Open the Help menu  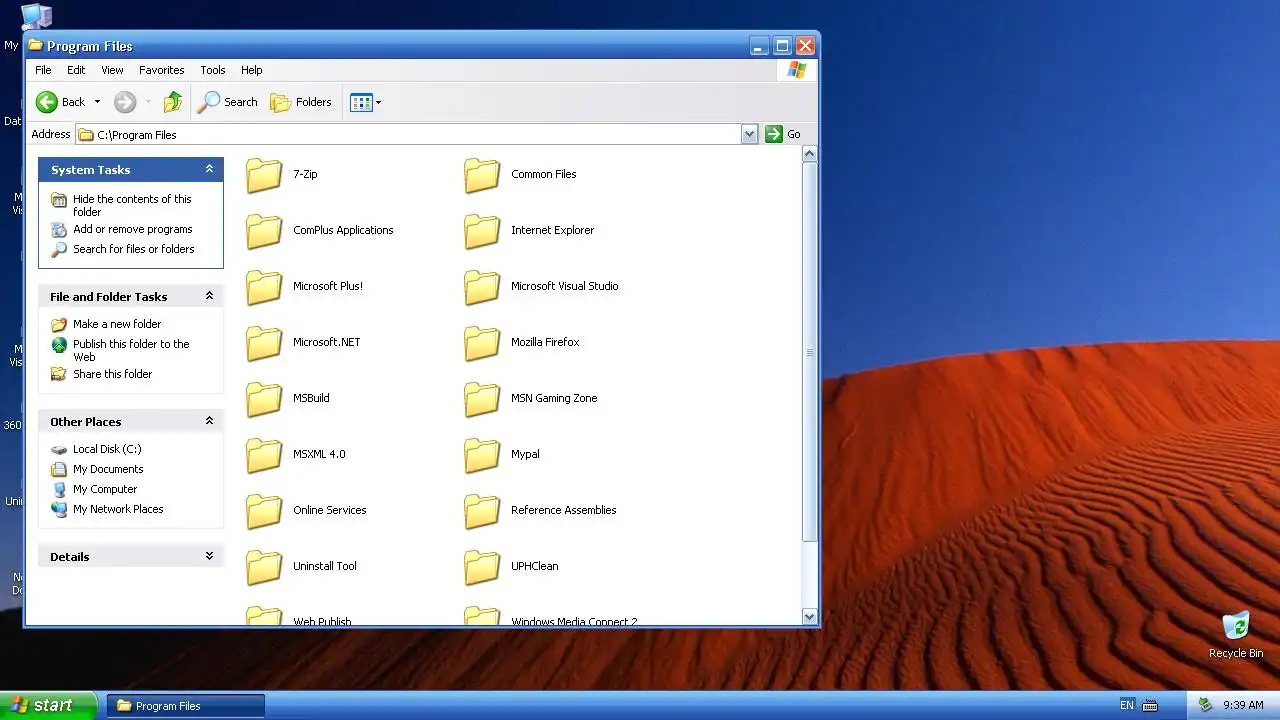tap(252, 70)
